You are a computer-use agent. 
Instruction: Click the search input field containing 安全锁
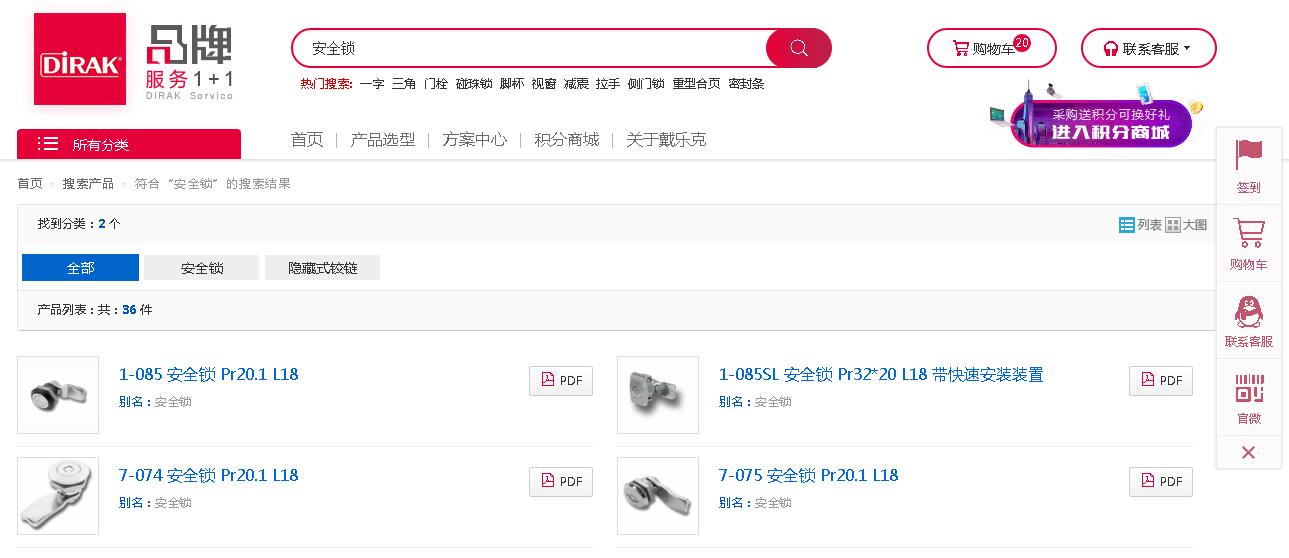coord(528,48)
